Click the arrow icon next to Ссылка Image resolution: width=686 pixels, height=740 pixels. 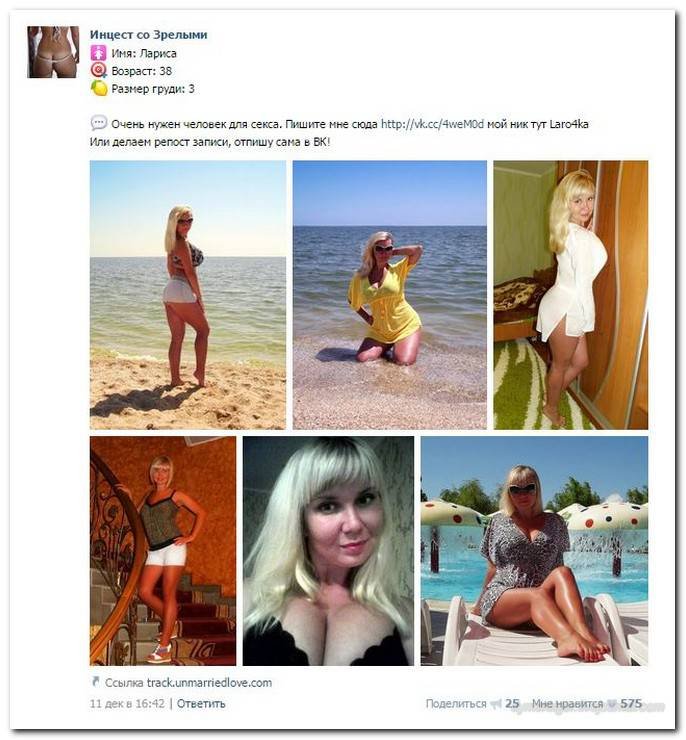(95, 681)
